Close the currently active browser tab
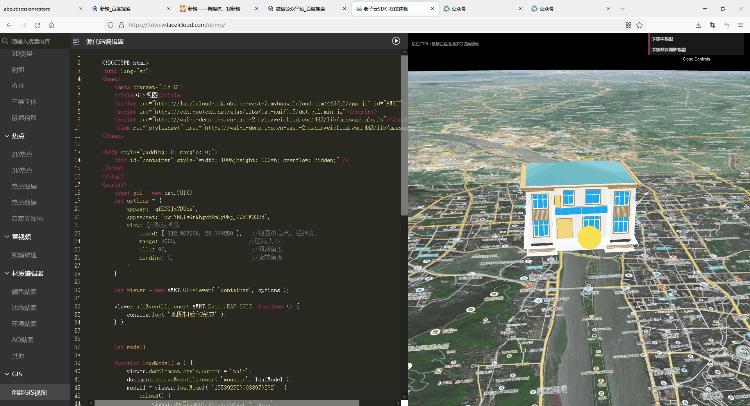This screenshot has height=406, width=750. (x=432, y=9)
